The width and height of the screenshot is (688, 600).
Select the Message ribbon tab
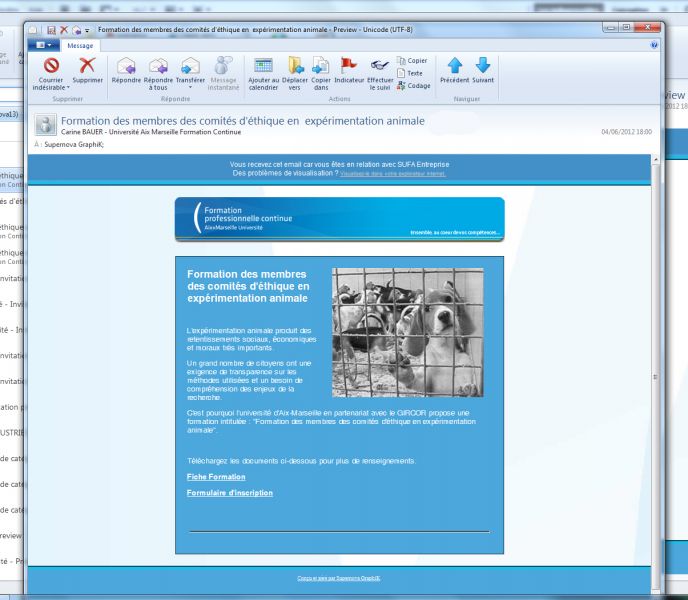pos(80,46)
